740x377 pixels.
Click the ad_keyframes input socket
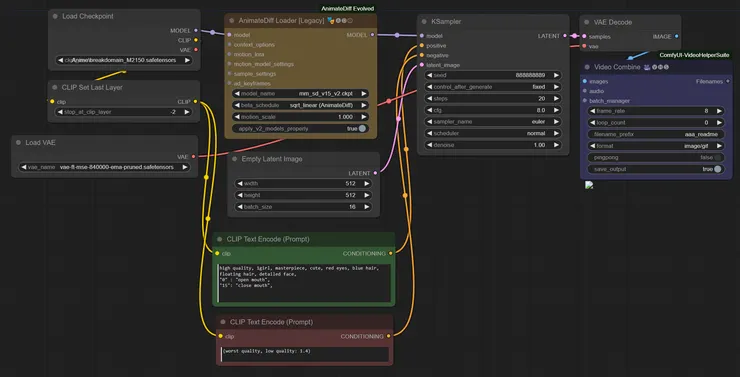click(229, 84)
